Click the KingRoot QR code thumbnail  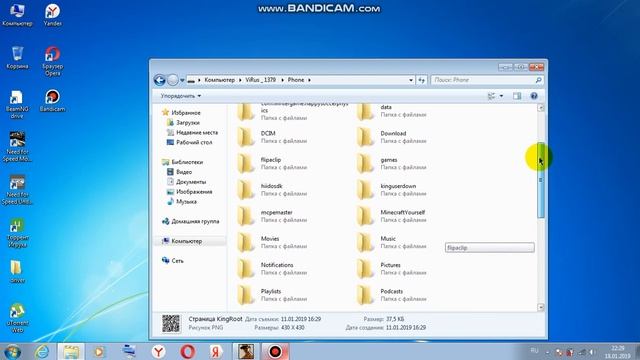(x=171, y=324)
